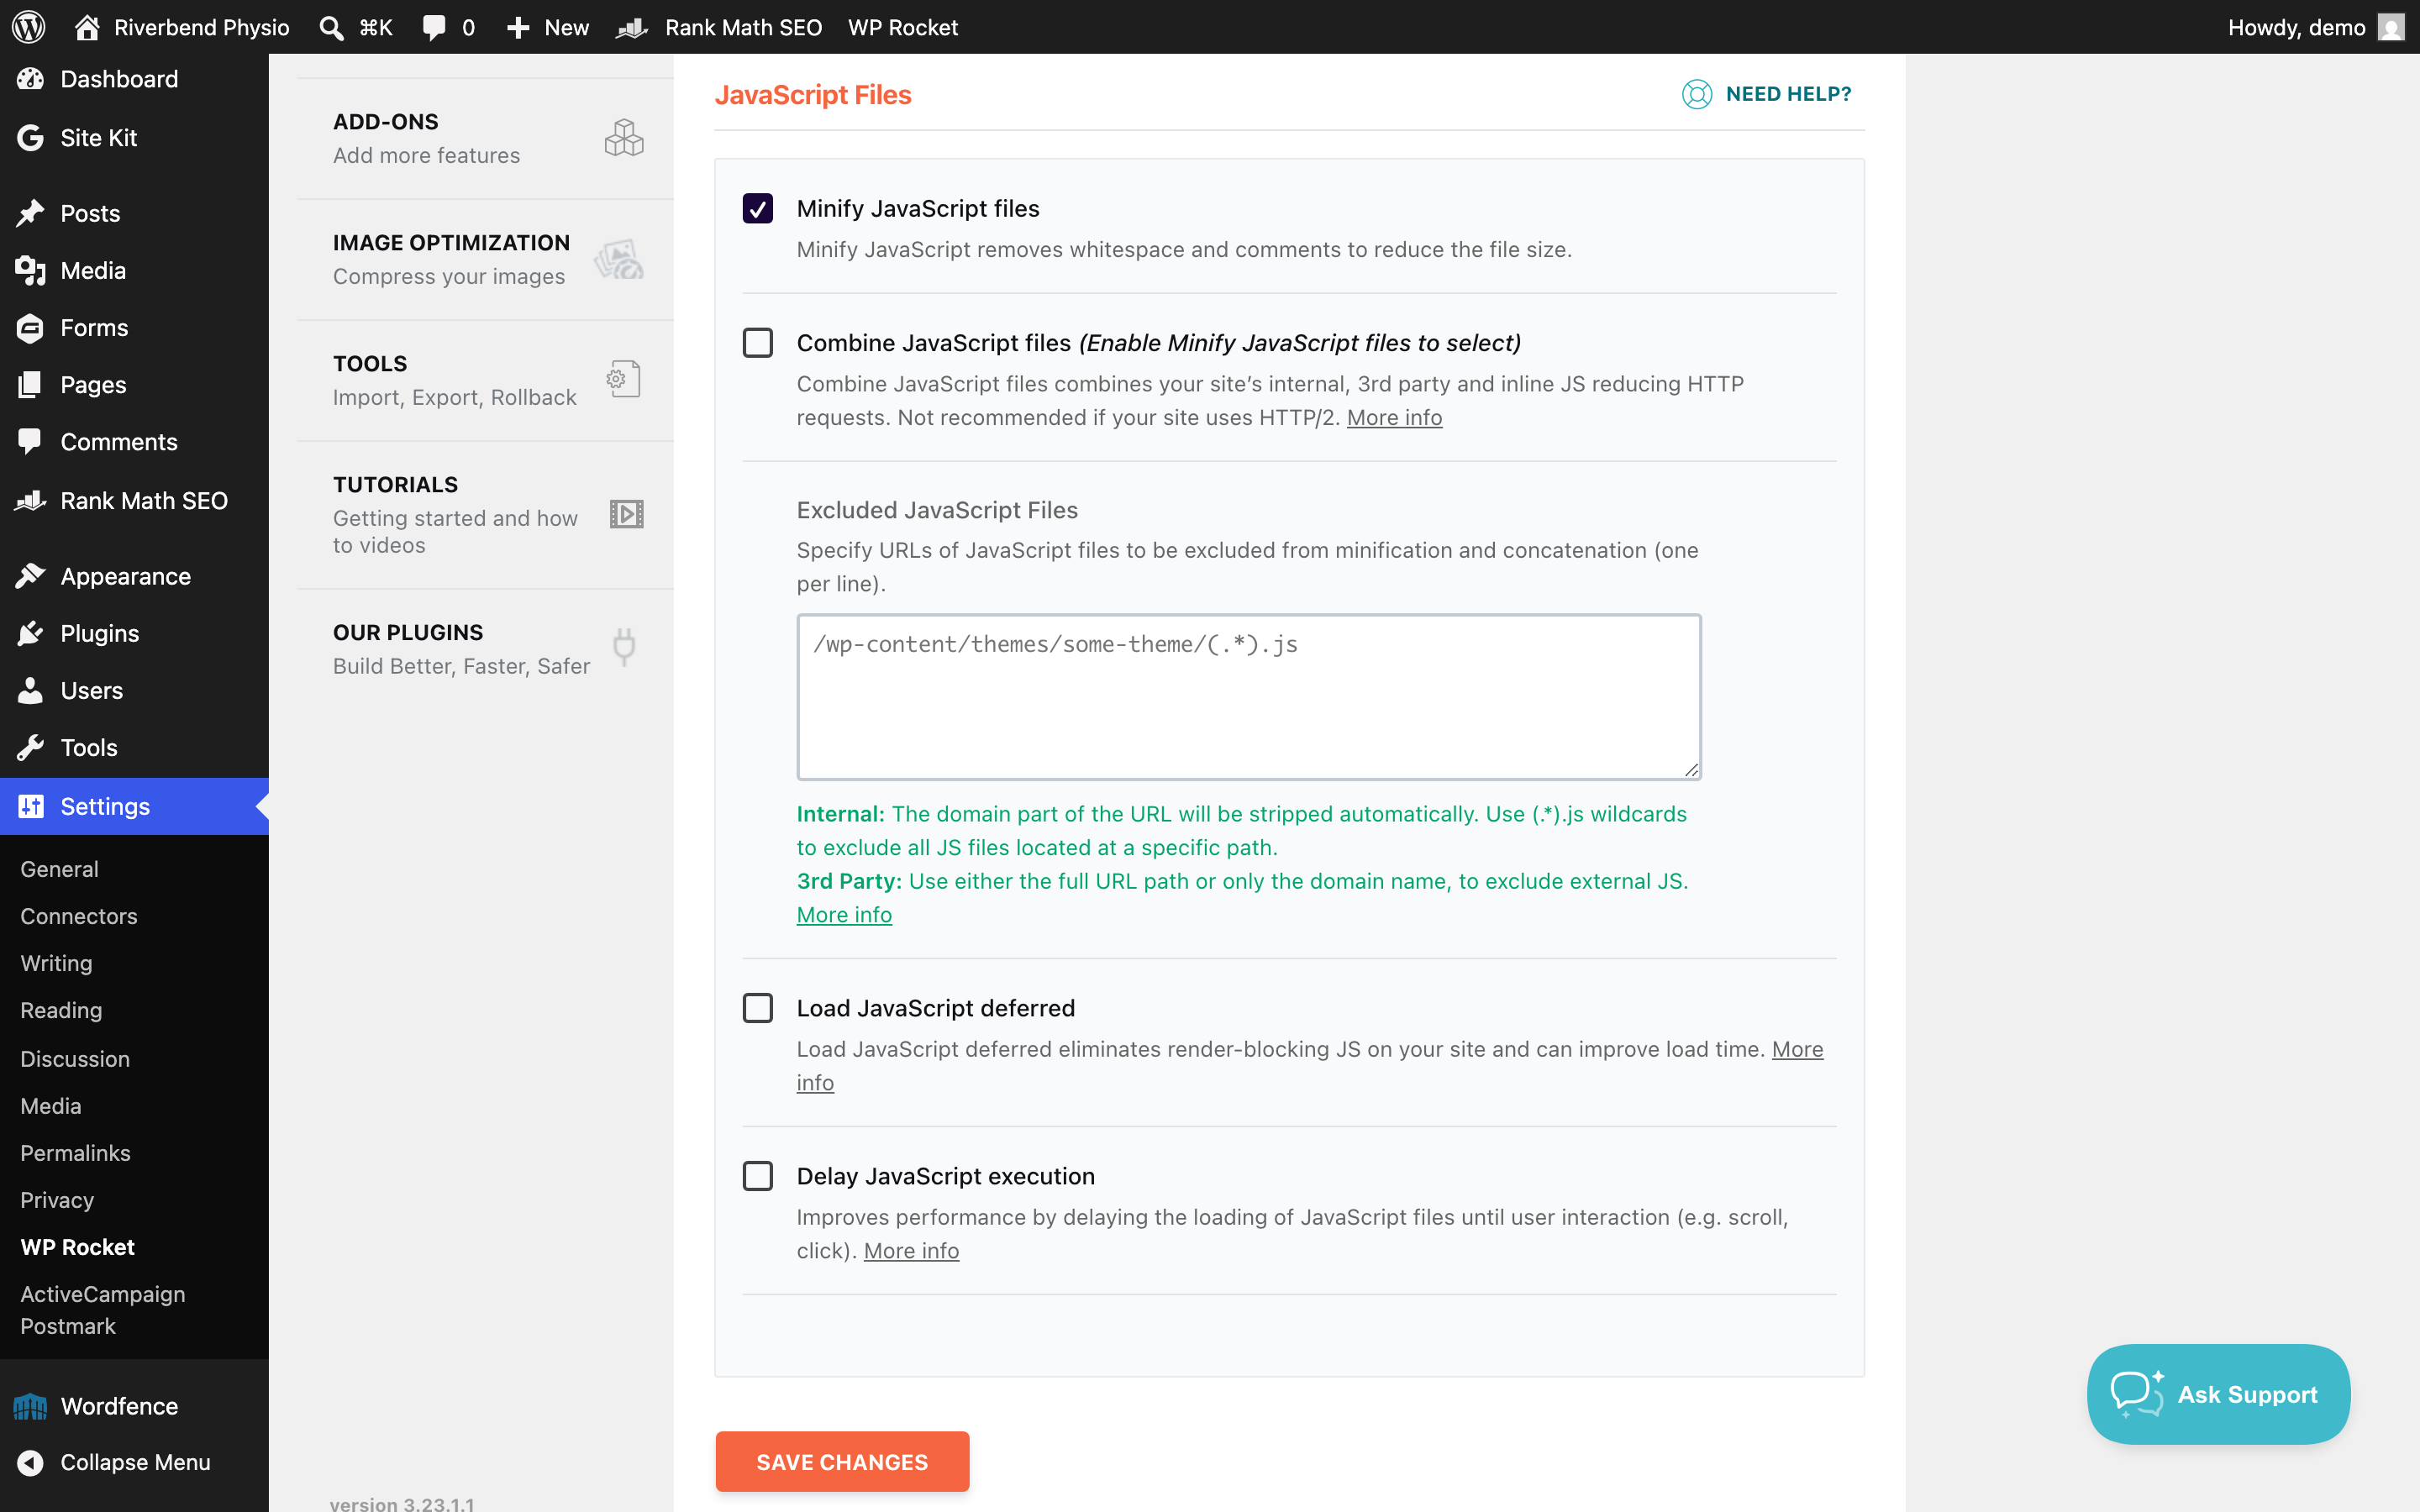Click the Tutorials video play icon

[x=627, y=514]
